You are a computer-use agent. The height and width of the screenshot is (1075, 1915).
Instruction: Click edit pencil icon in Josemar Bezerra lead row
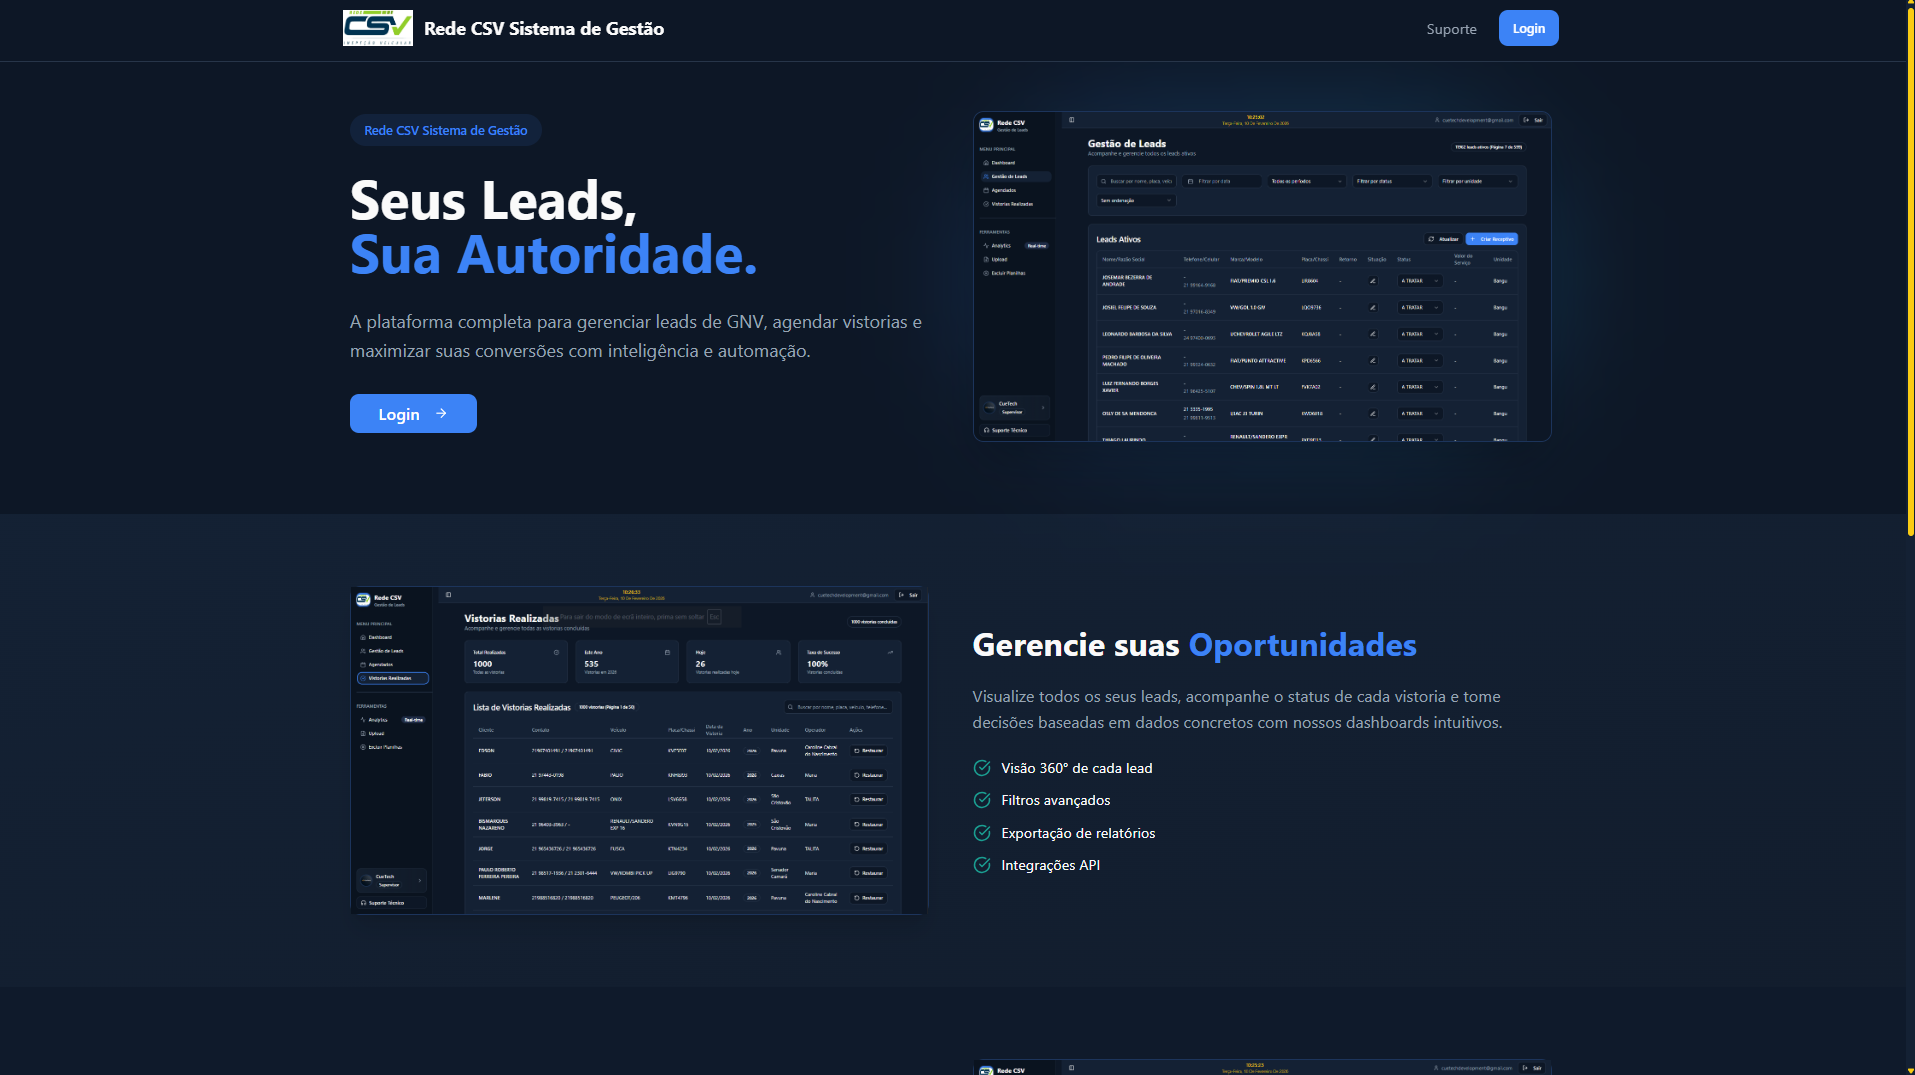click(1372, 281)
